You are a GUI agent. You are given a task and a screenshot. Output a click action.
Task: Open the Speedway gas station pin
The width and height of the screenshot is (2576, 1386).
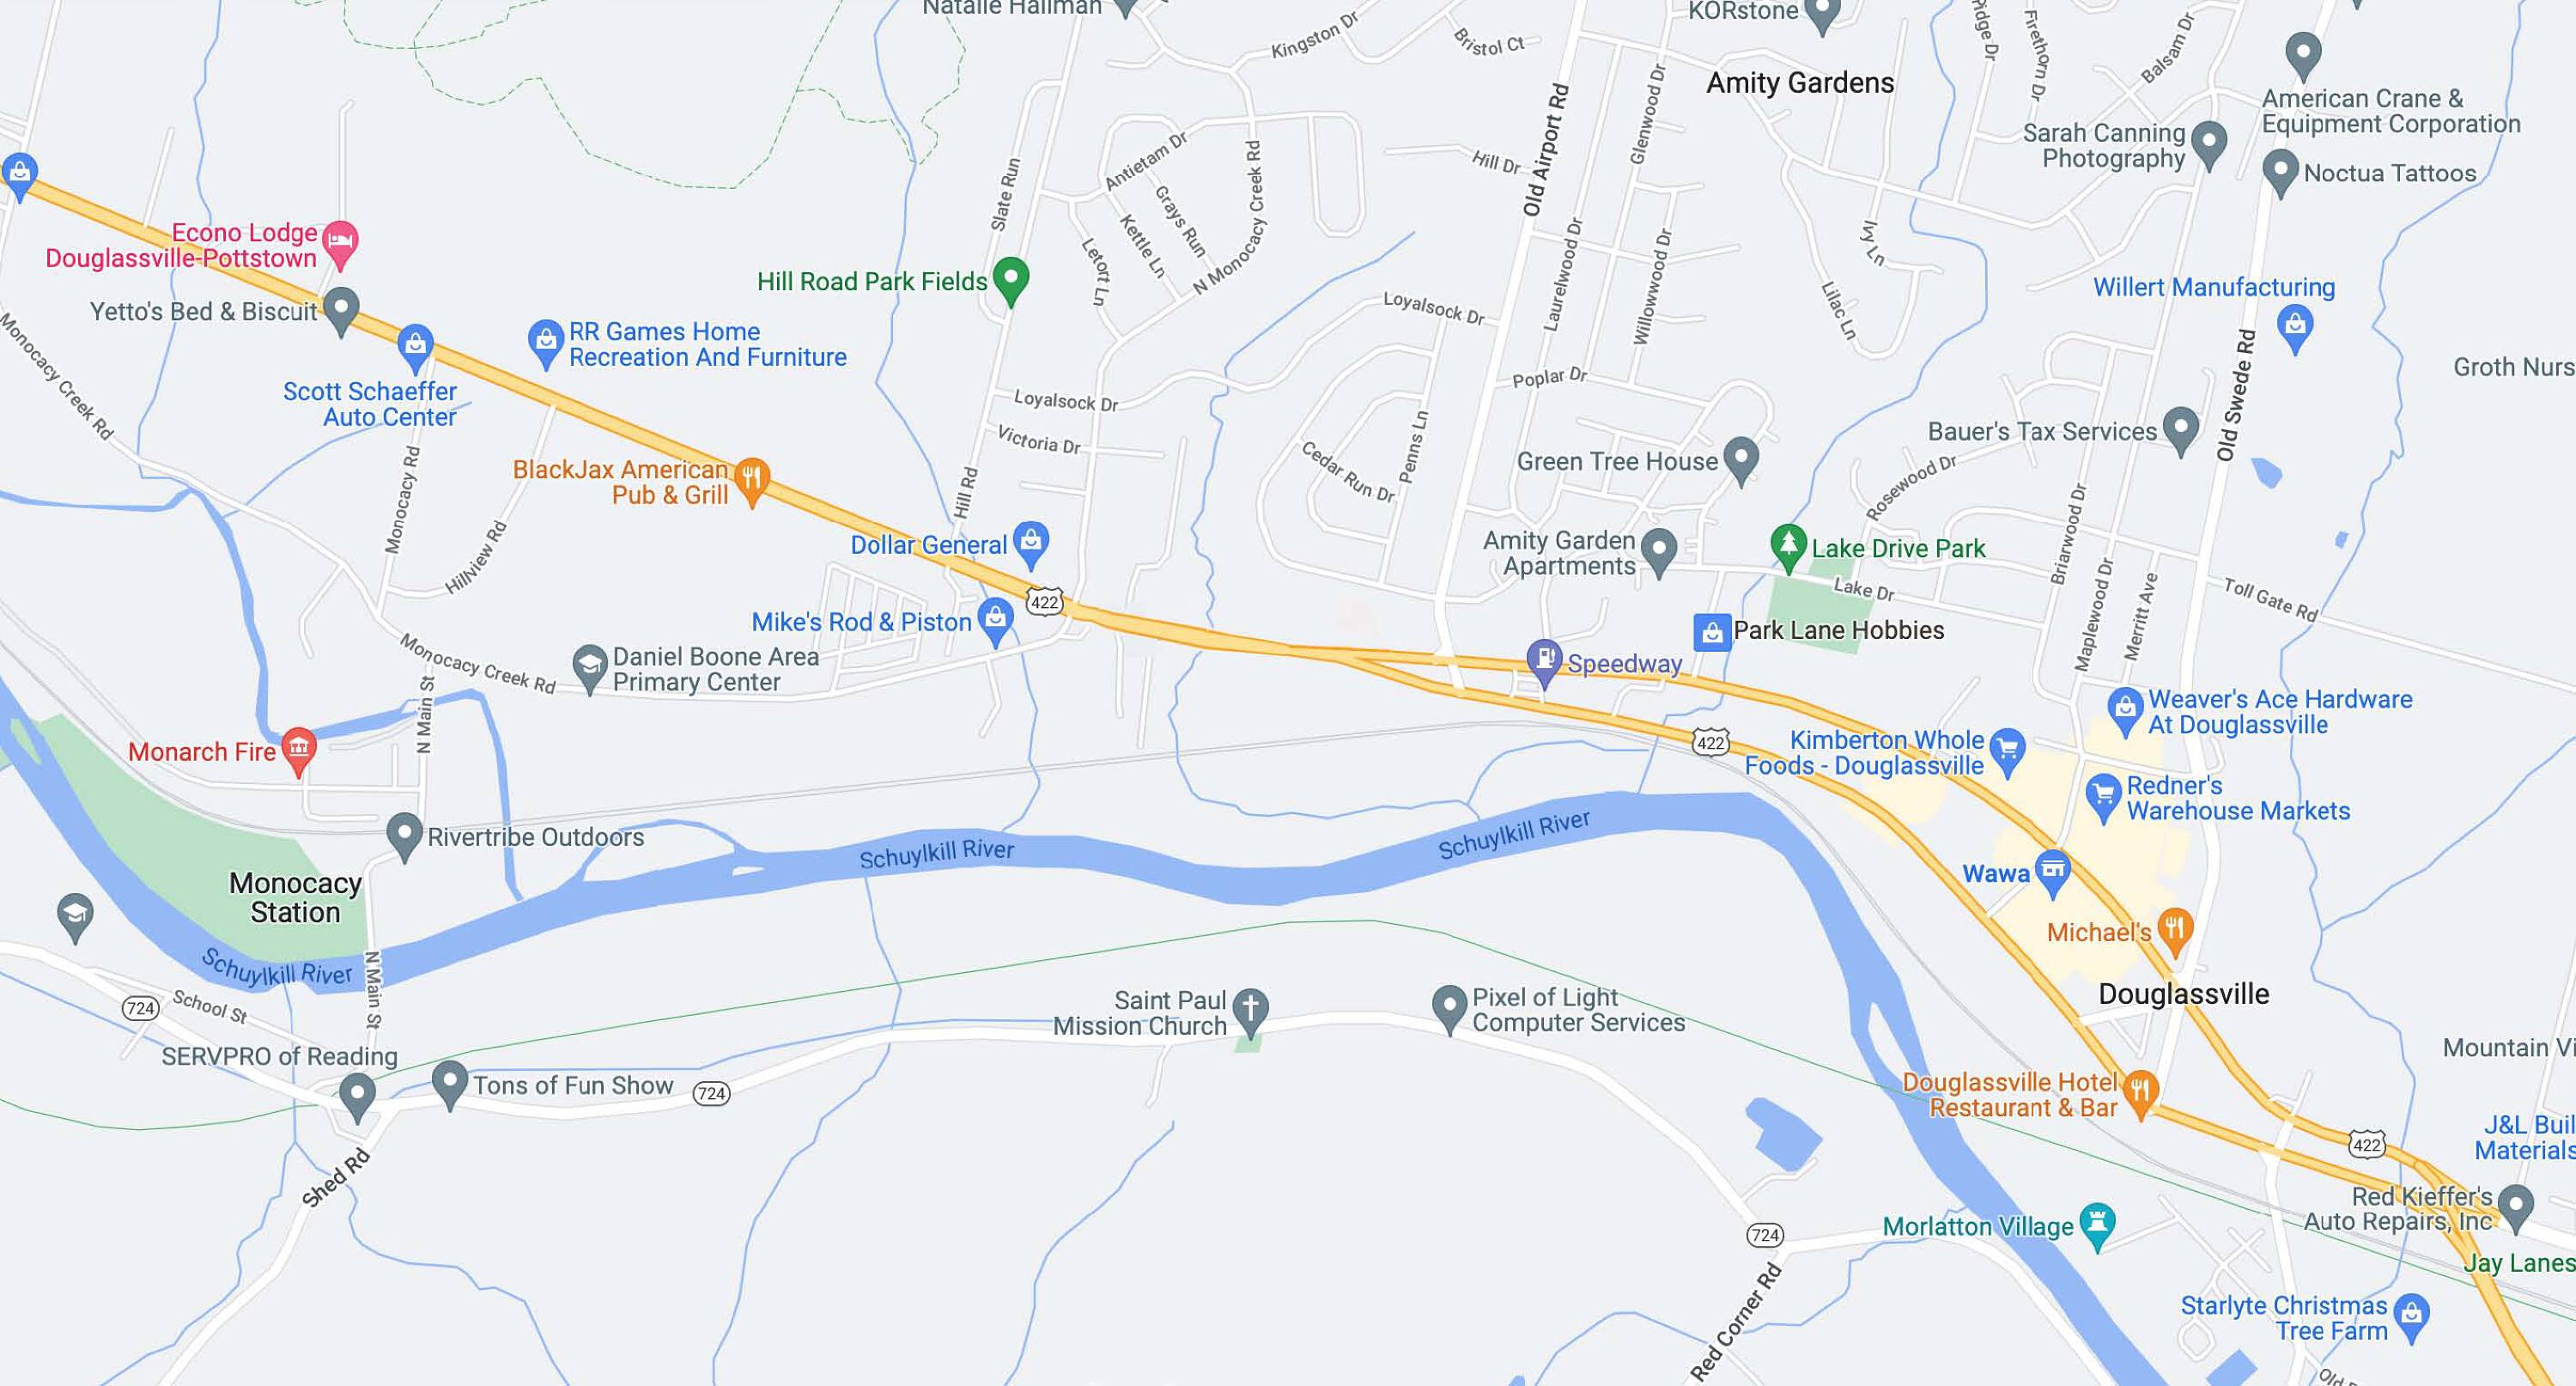pyautogui.click(x=1545, y=662)
